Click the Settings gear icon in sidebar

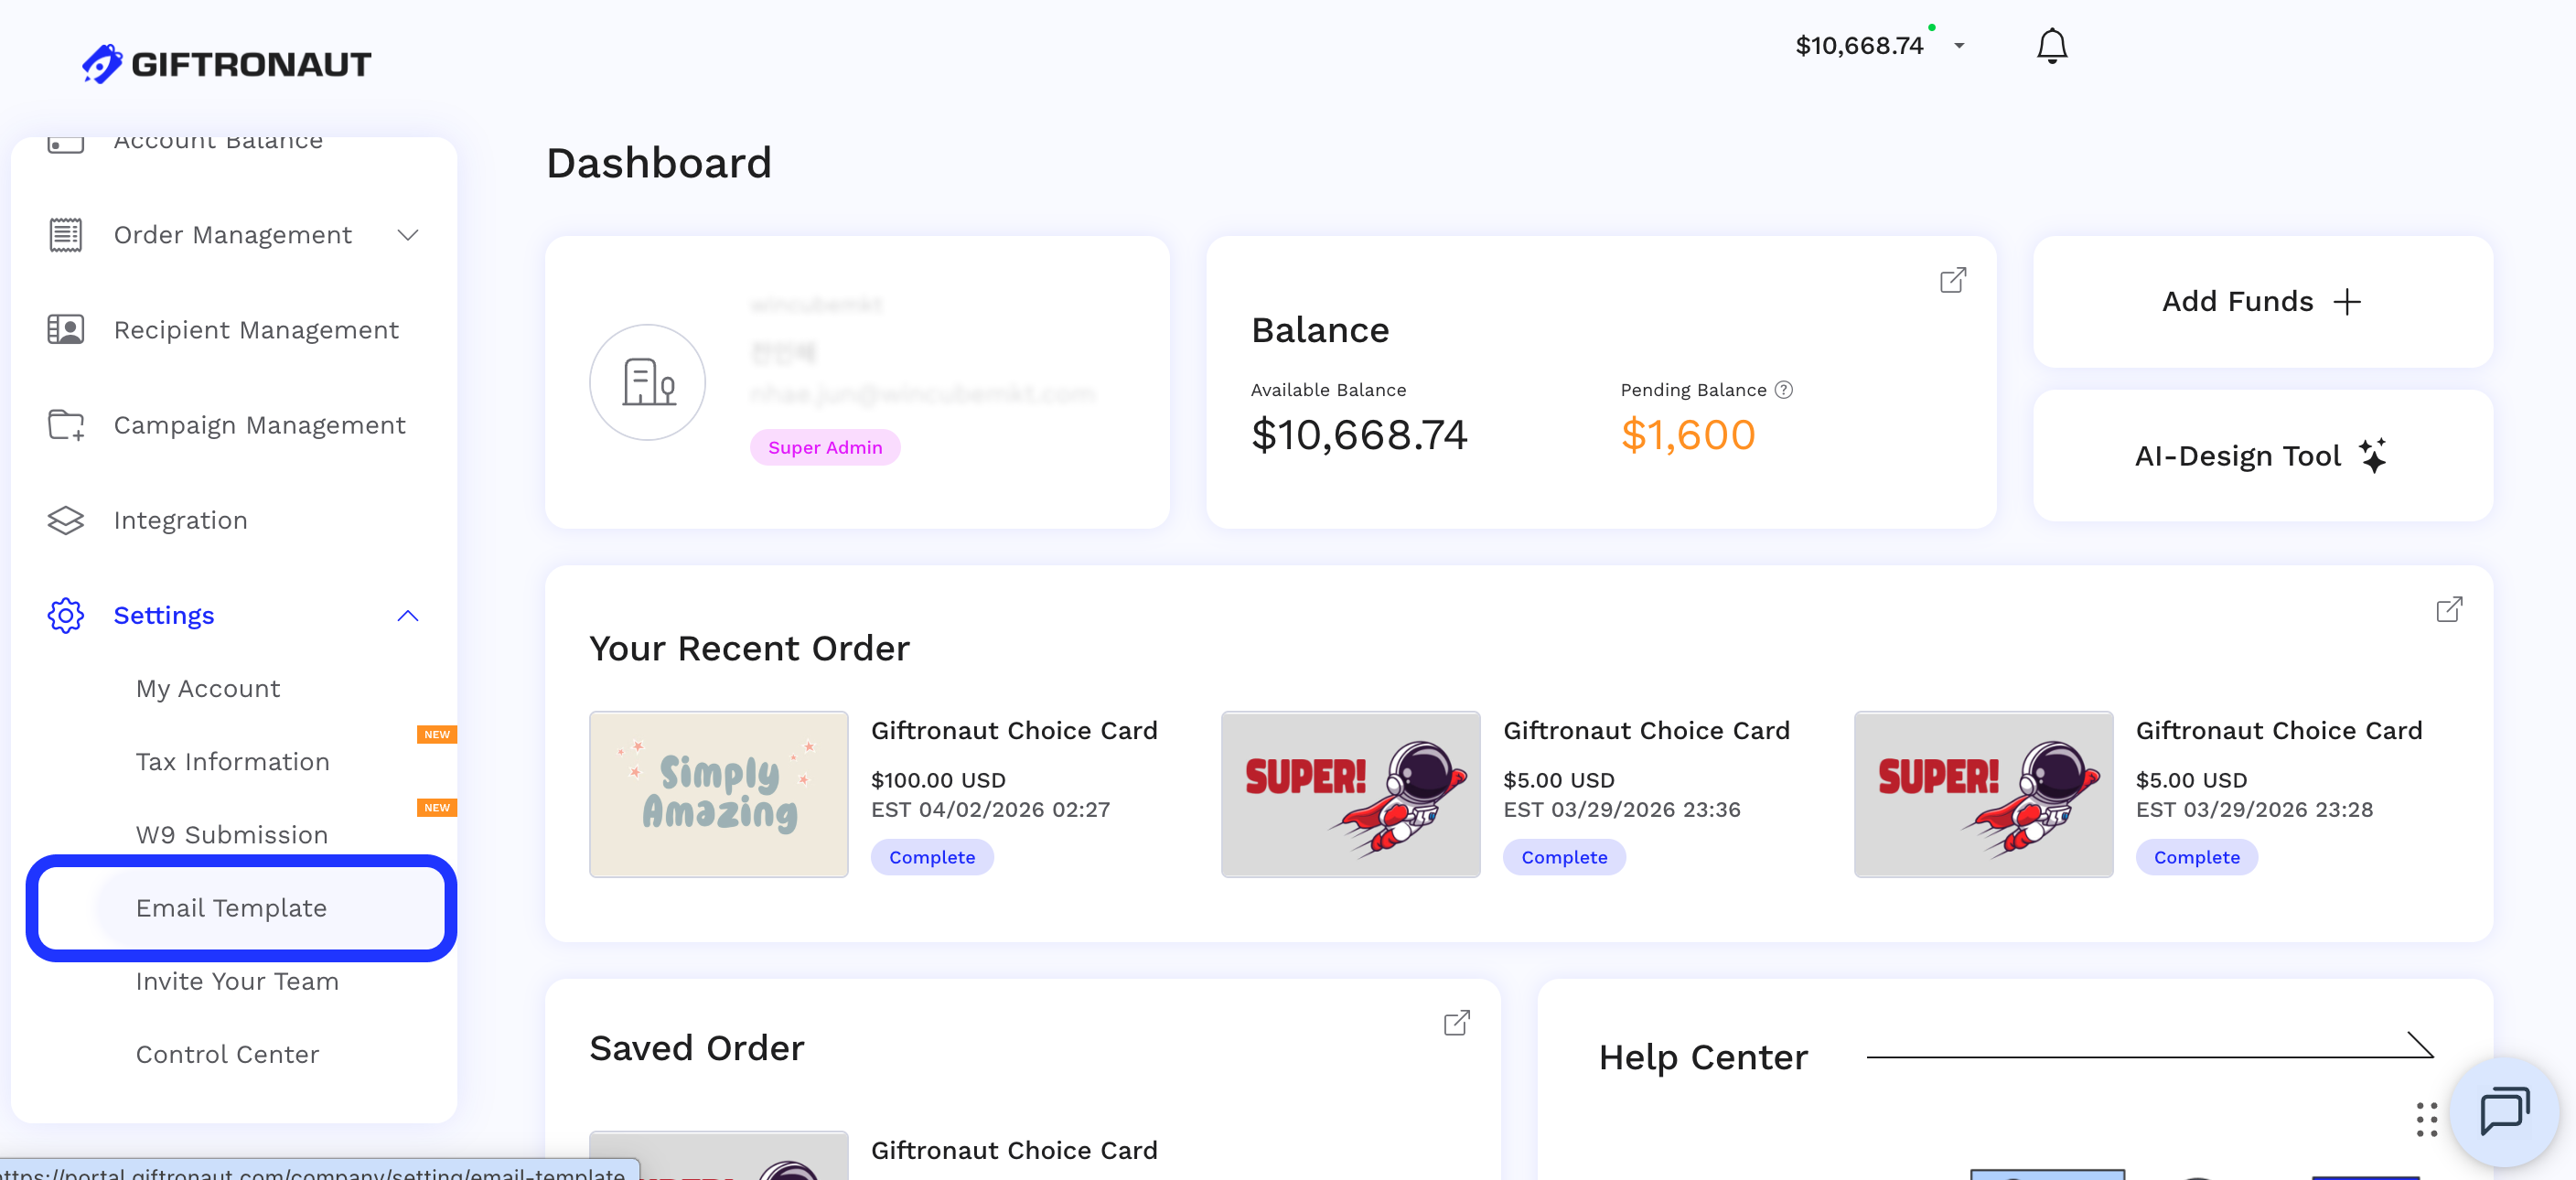[x=65, y=616]
